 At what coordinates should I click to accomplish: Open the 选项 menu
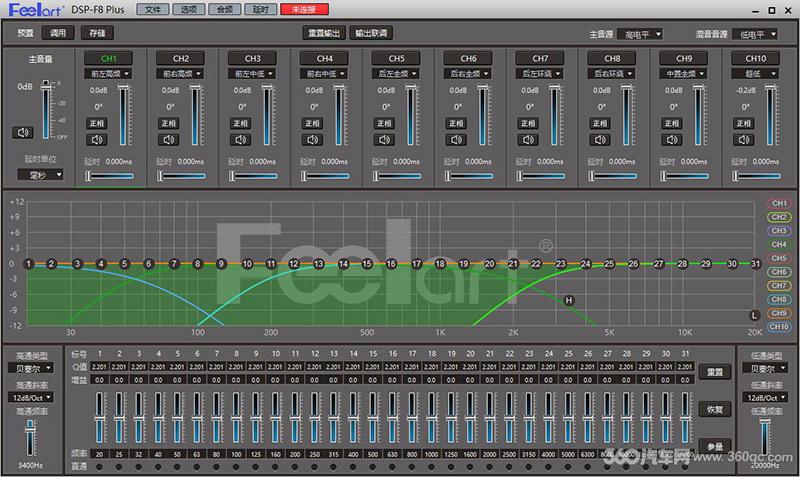tap(189, 9)
